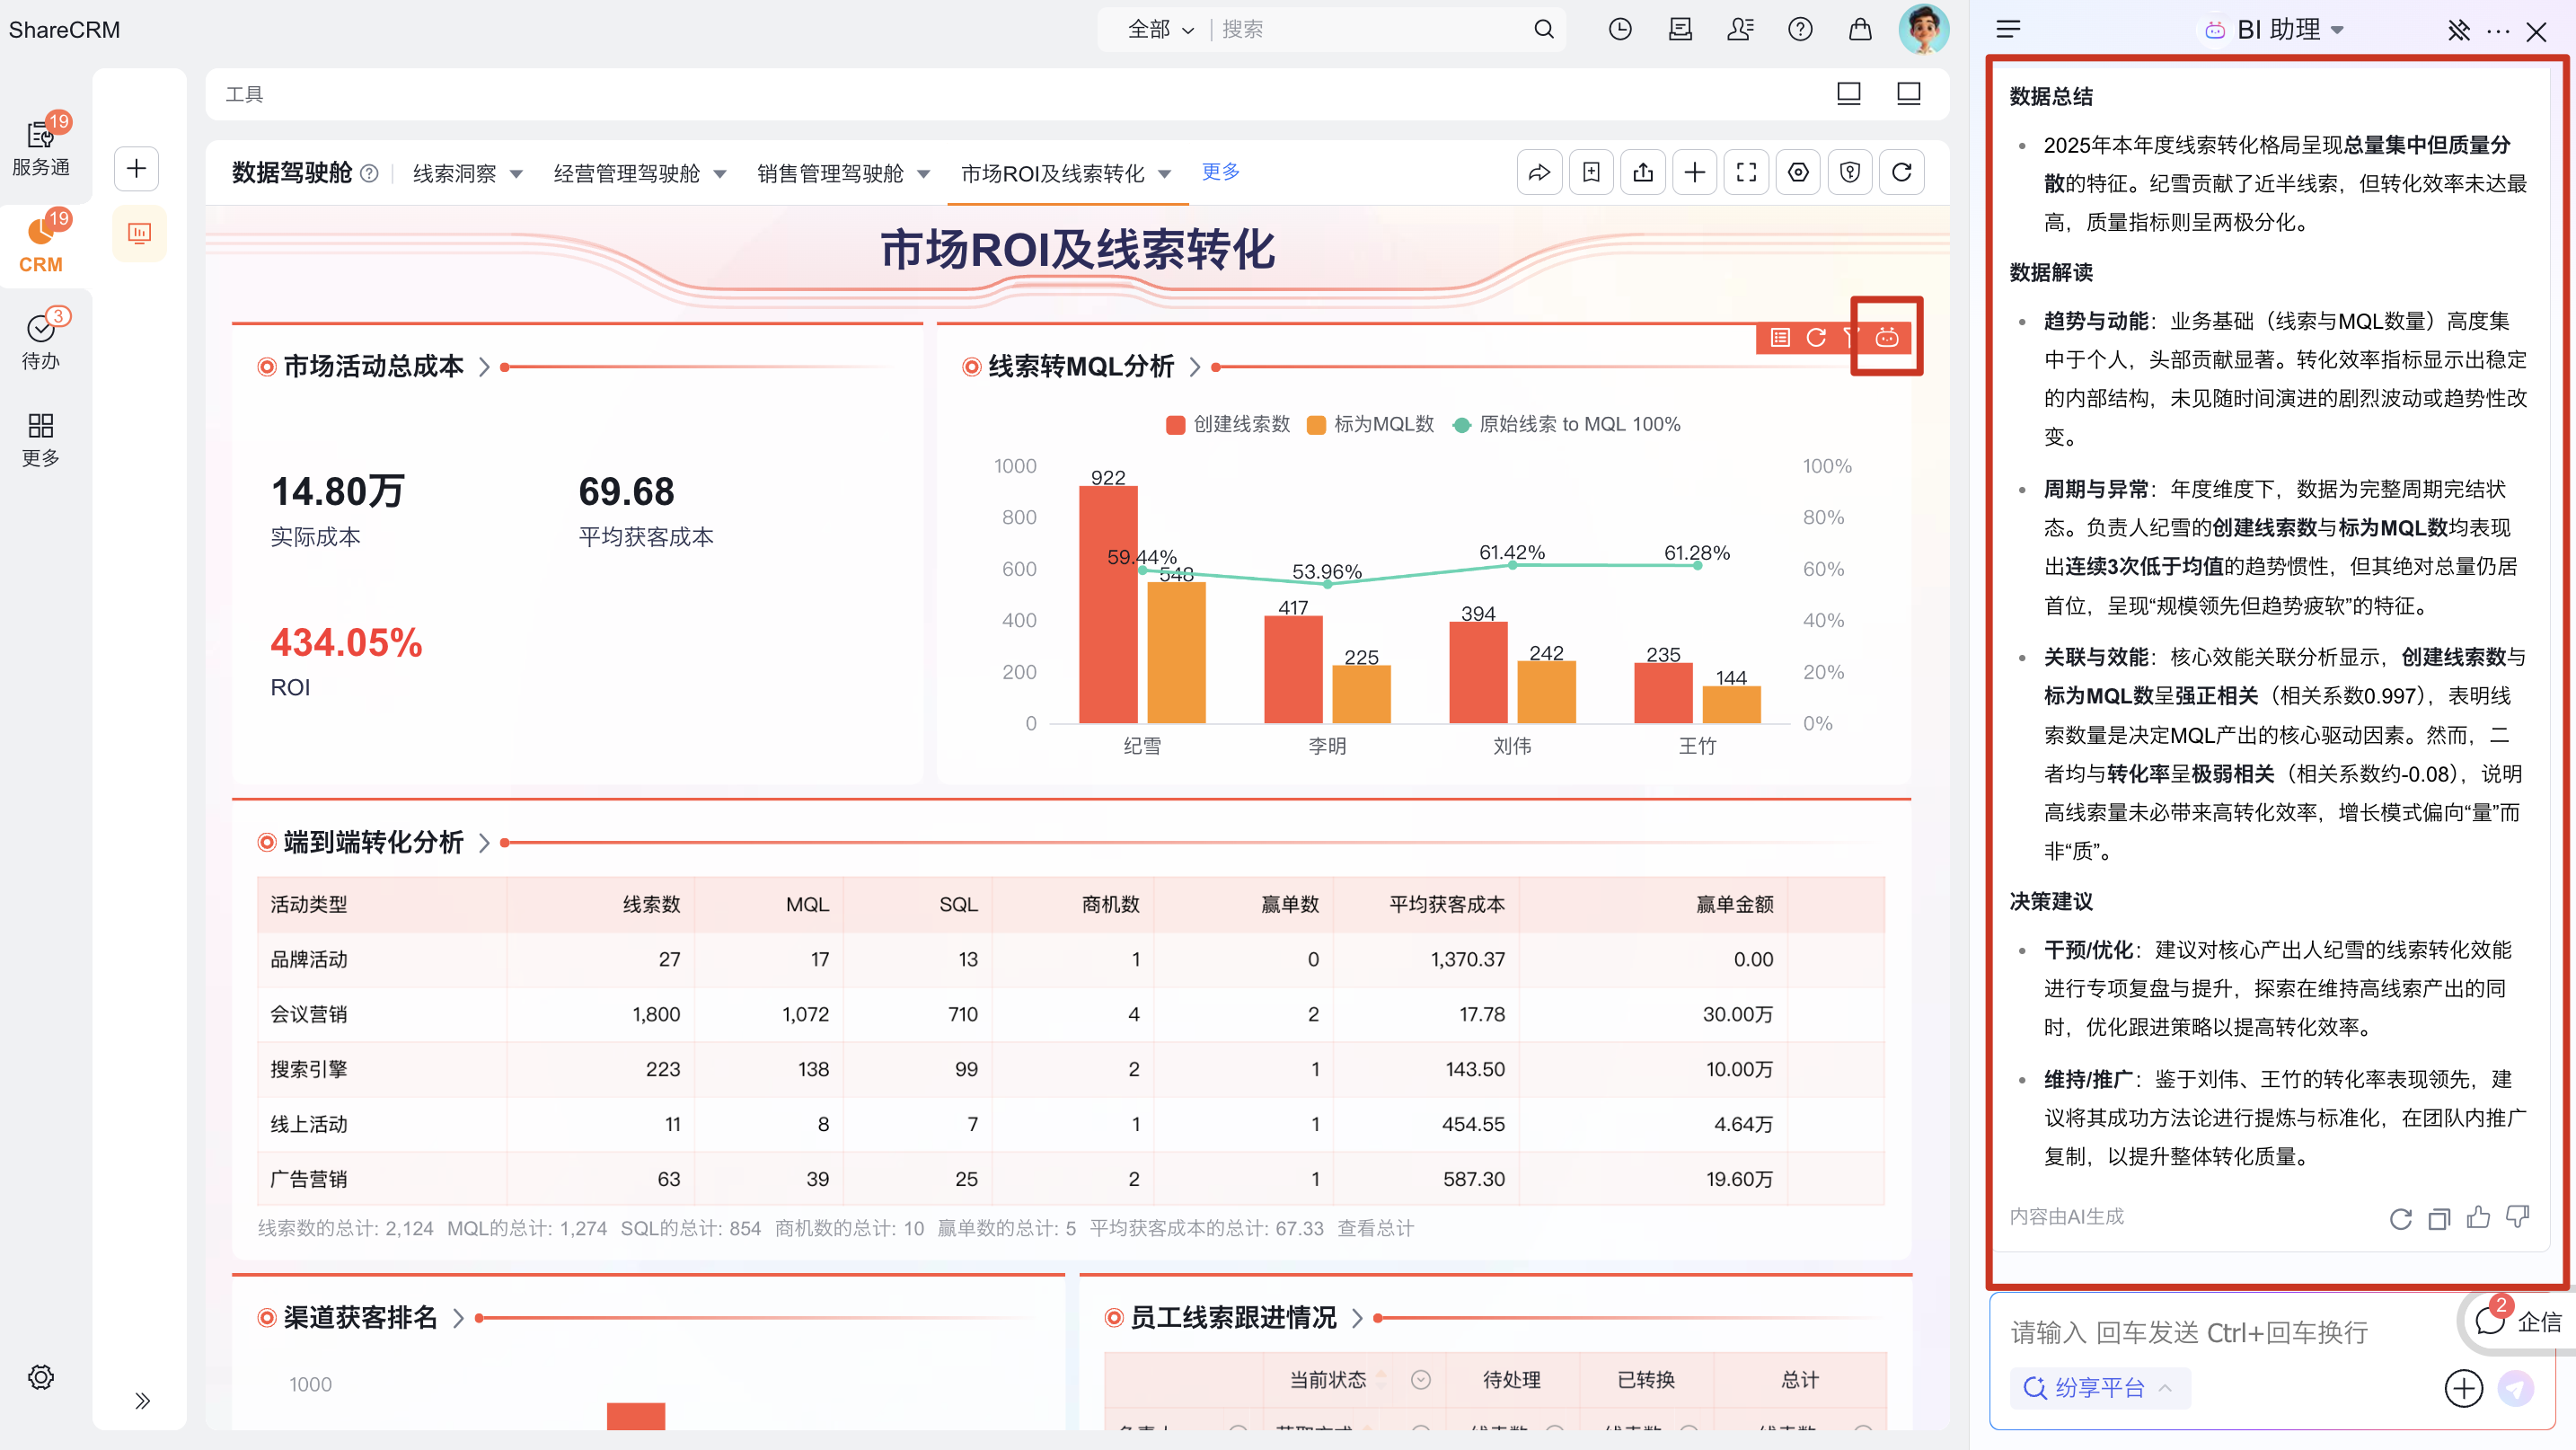Like the AI response with the thumbs up
Screen dimensions: 2576x1450
[x=2478, y=1217]
